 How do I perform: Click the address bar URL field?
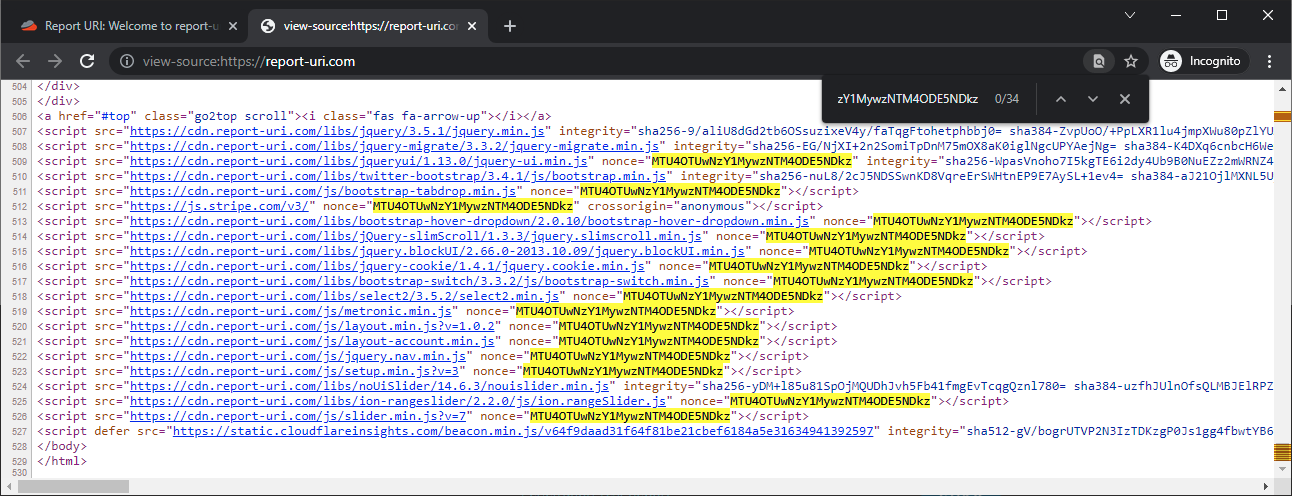(600, 61)
